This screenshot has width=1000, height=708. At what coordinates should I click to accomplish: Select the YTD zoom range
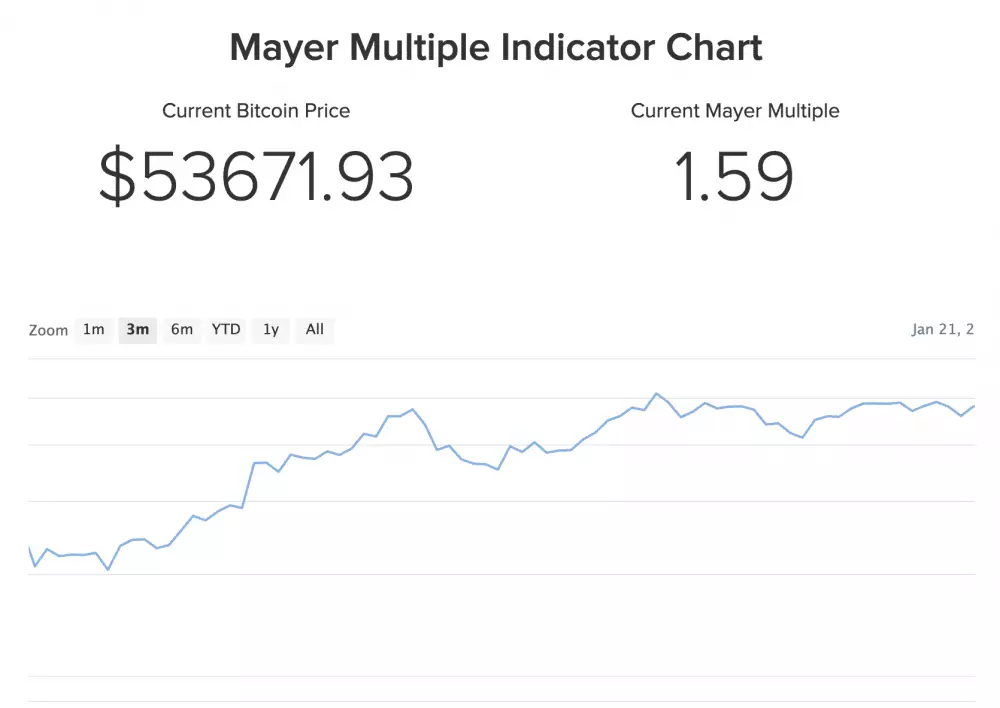[225, 330]
